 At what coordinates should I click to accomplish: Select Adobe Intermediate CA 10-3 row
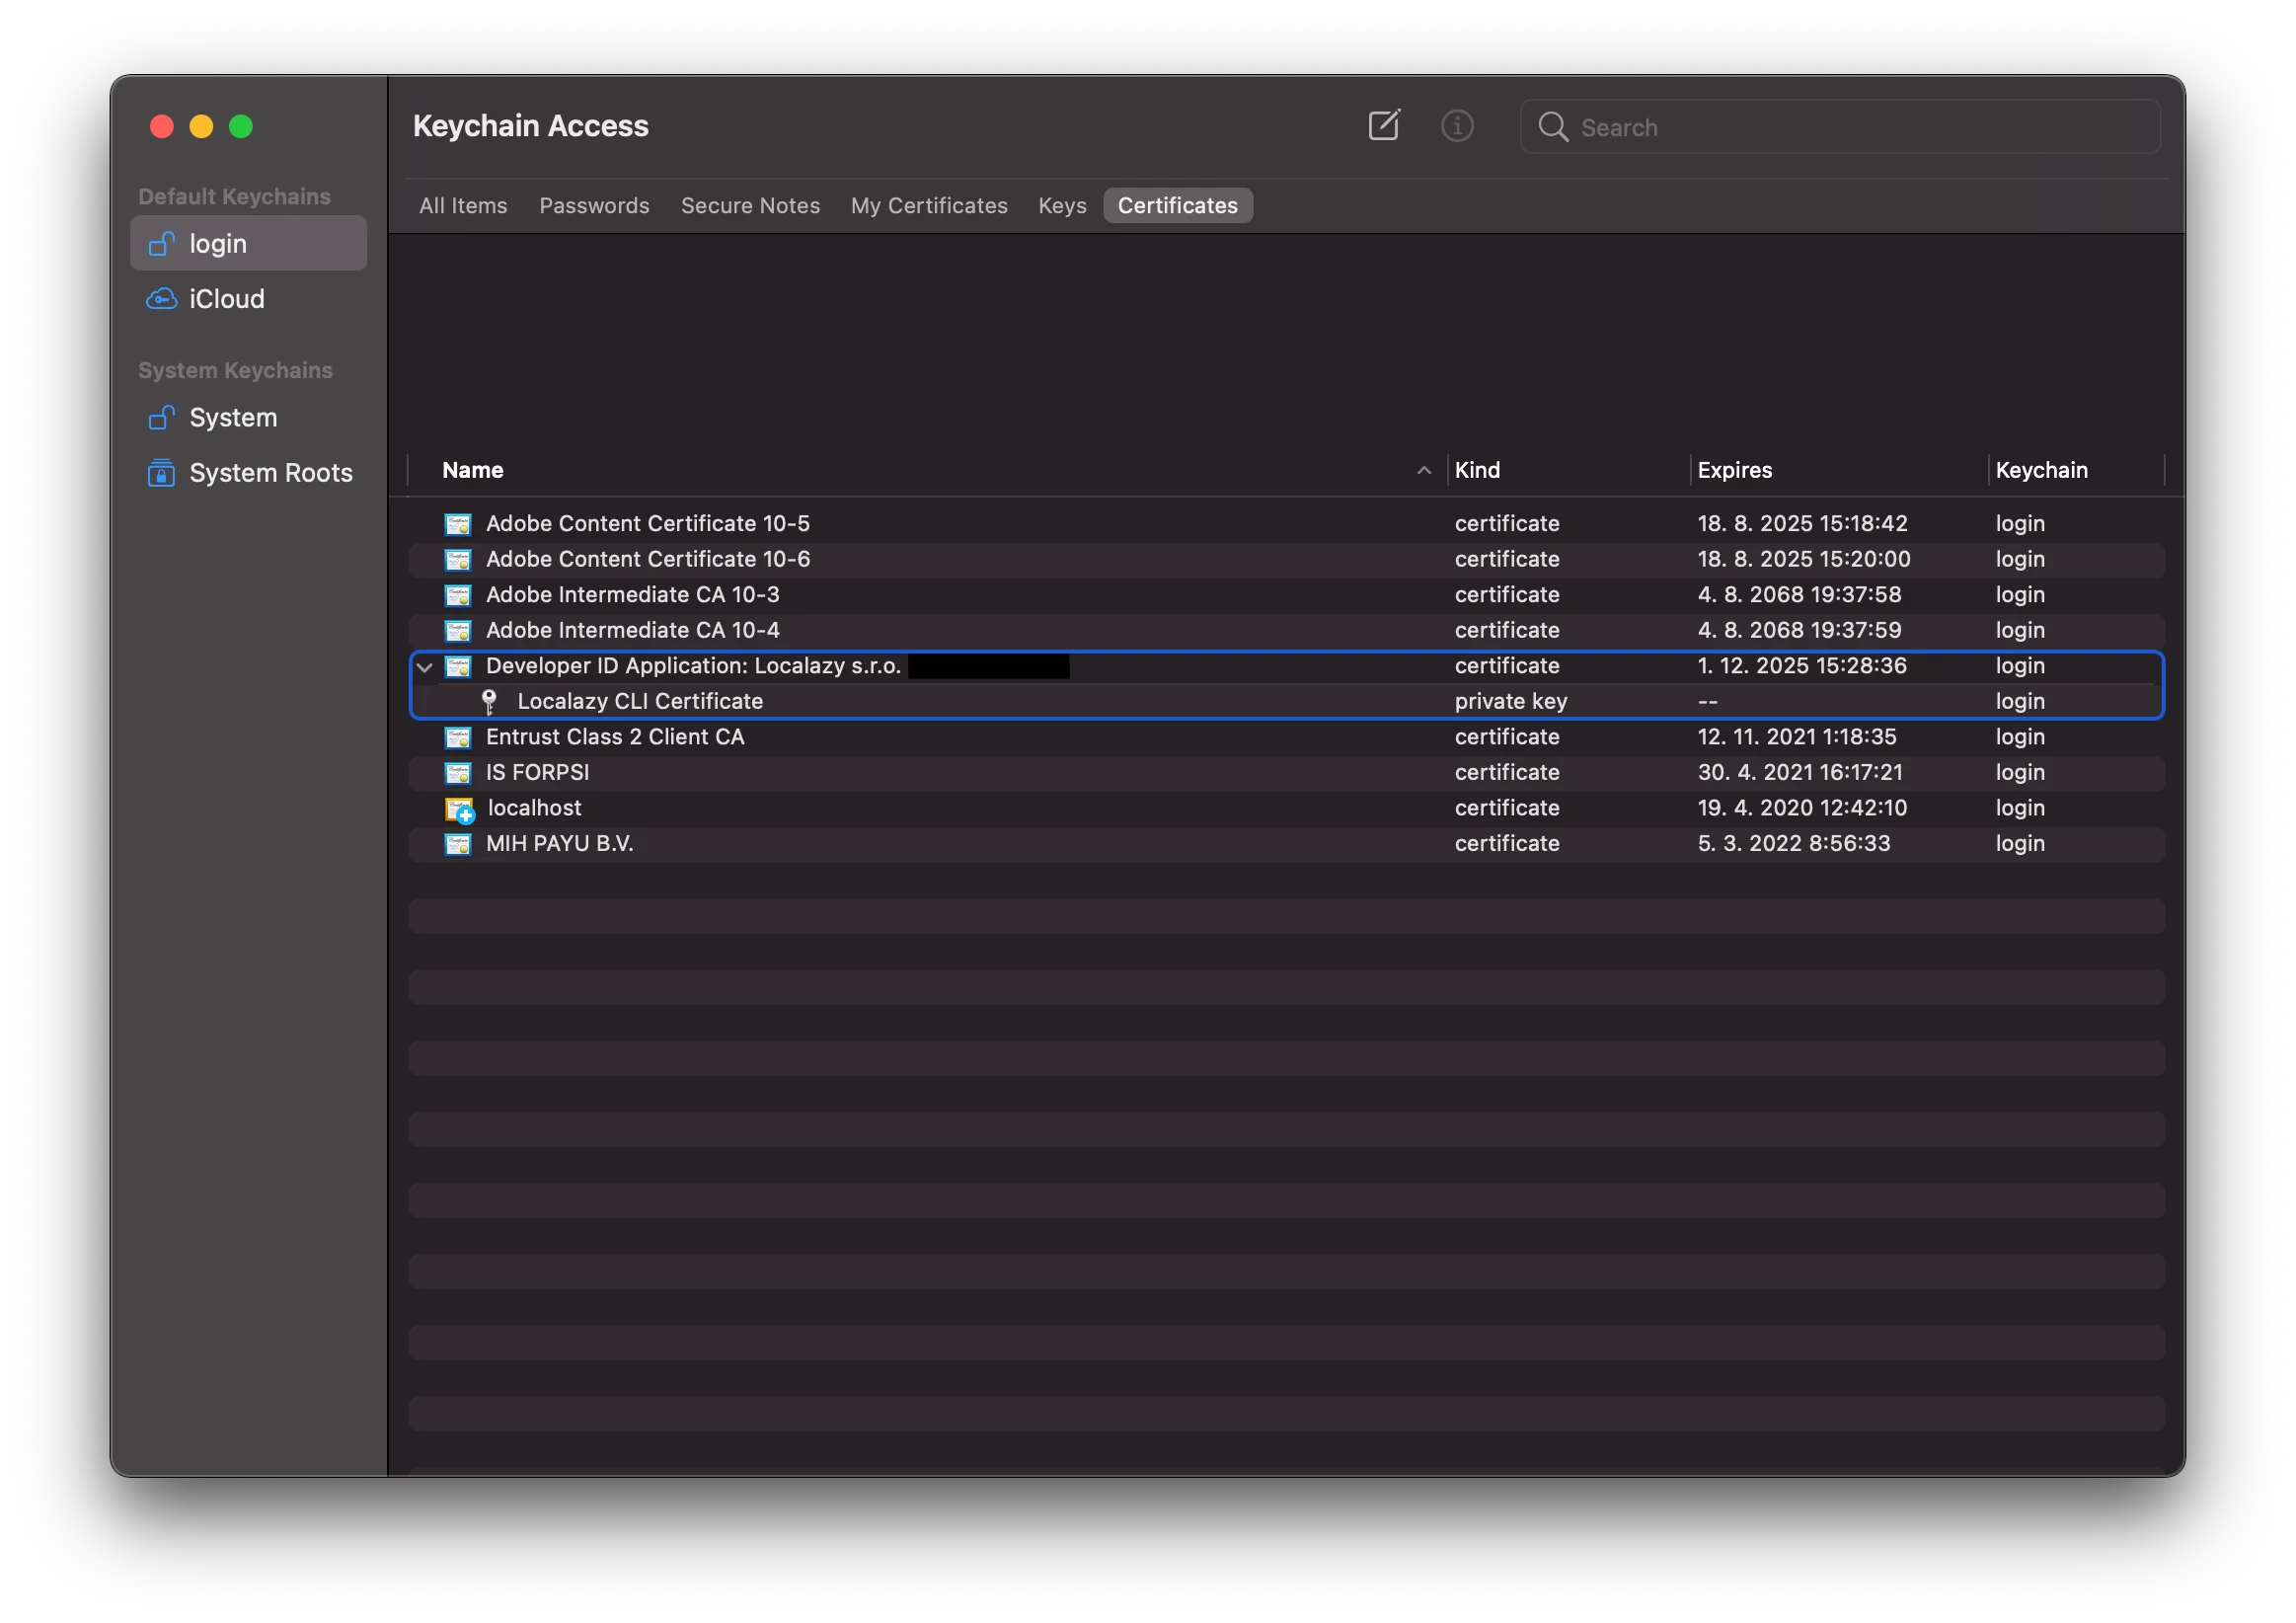[632, 595]
